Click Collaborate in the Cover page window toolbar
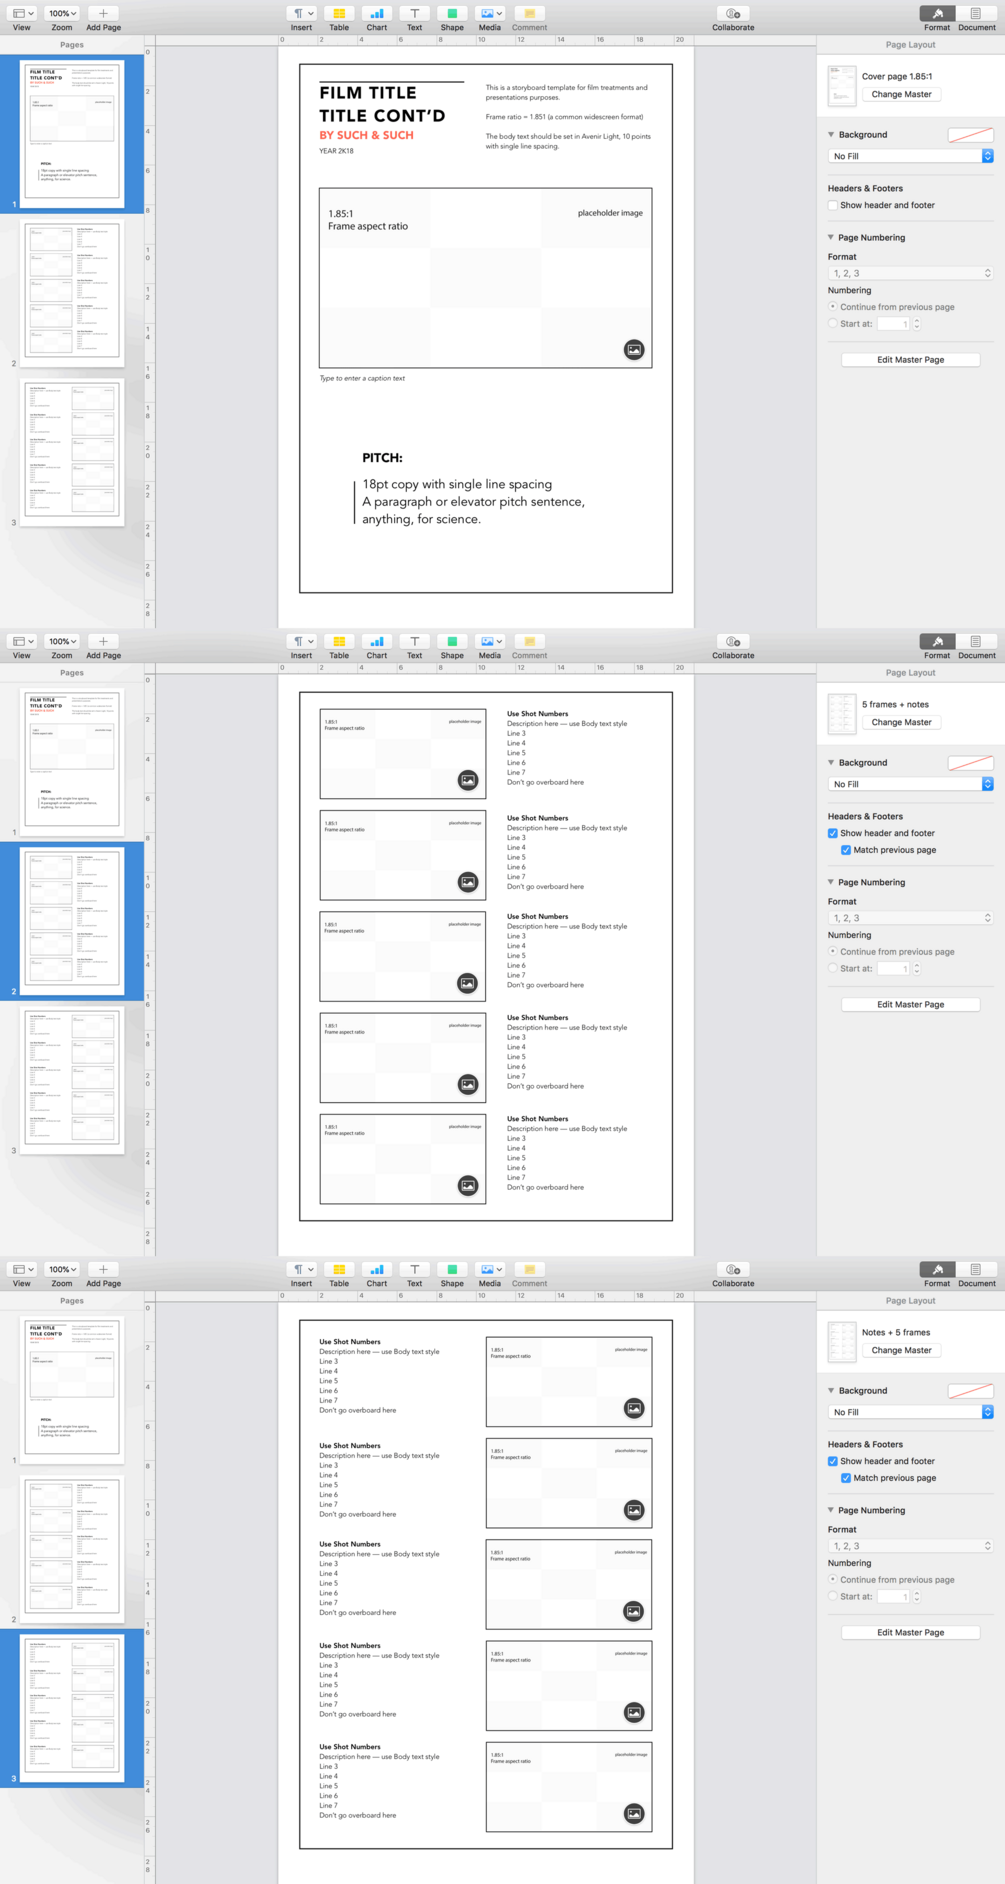This screenshot has height=1884, width=1005. point(733,14)
